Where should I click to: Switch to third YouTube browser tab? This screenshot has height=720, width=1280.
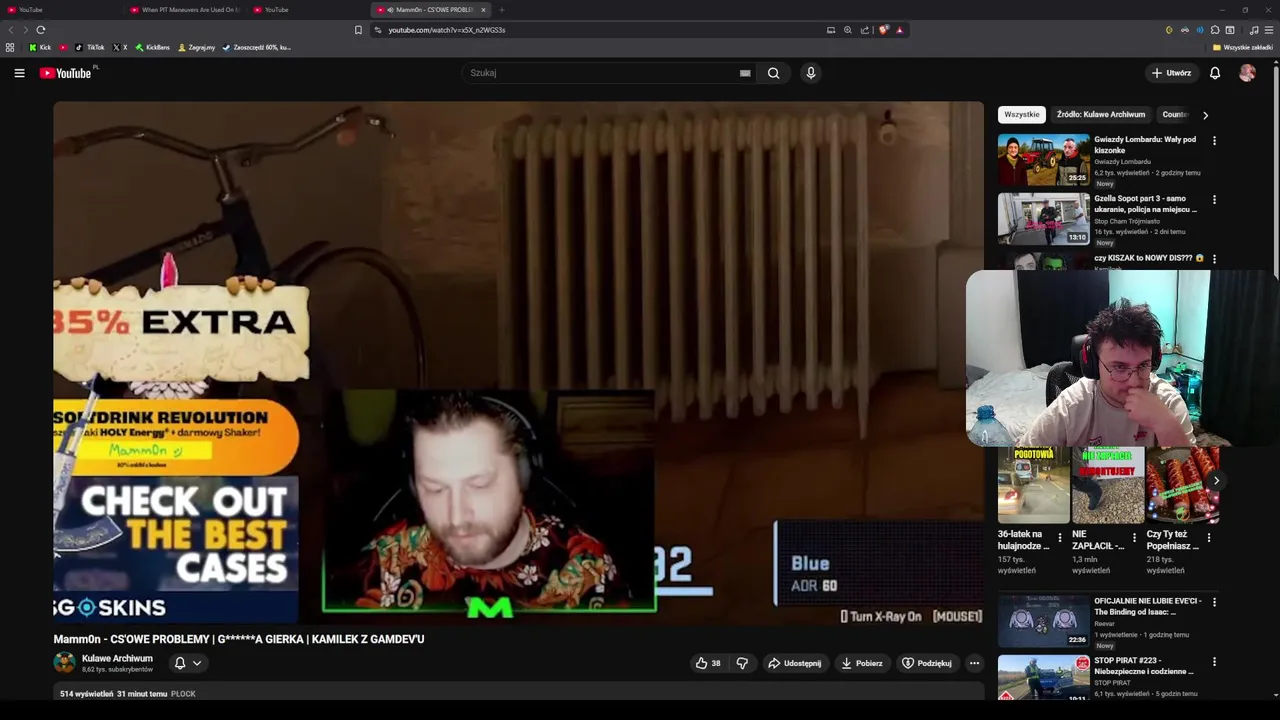308,10
